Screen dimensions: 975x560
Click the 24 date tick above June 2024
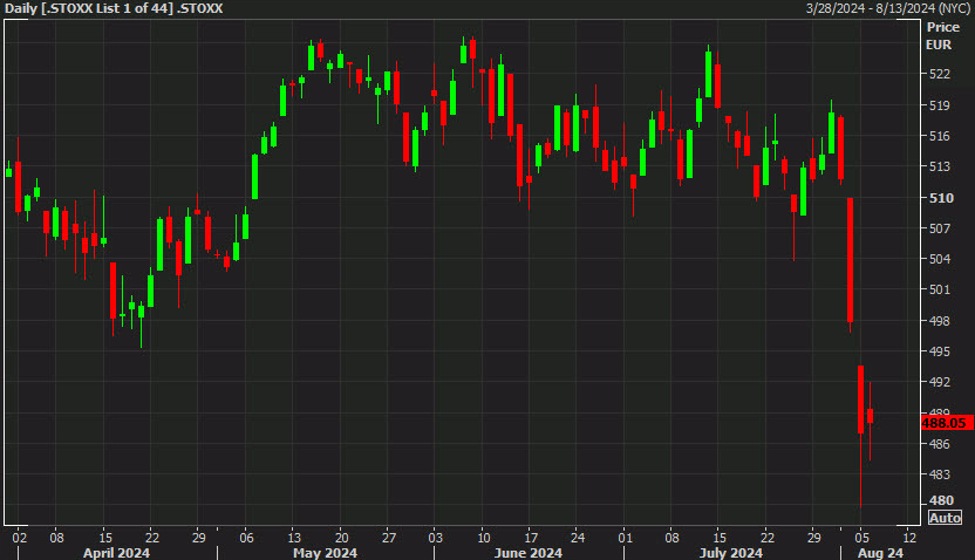coord(578,538)
